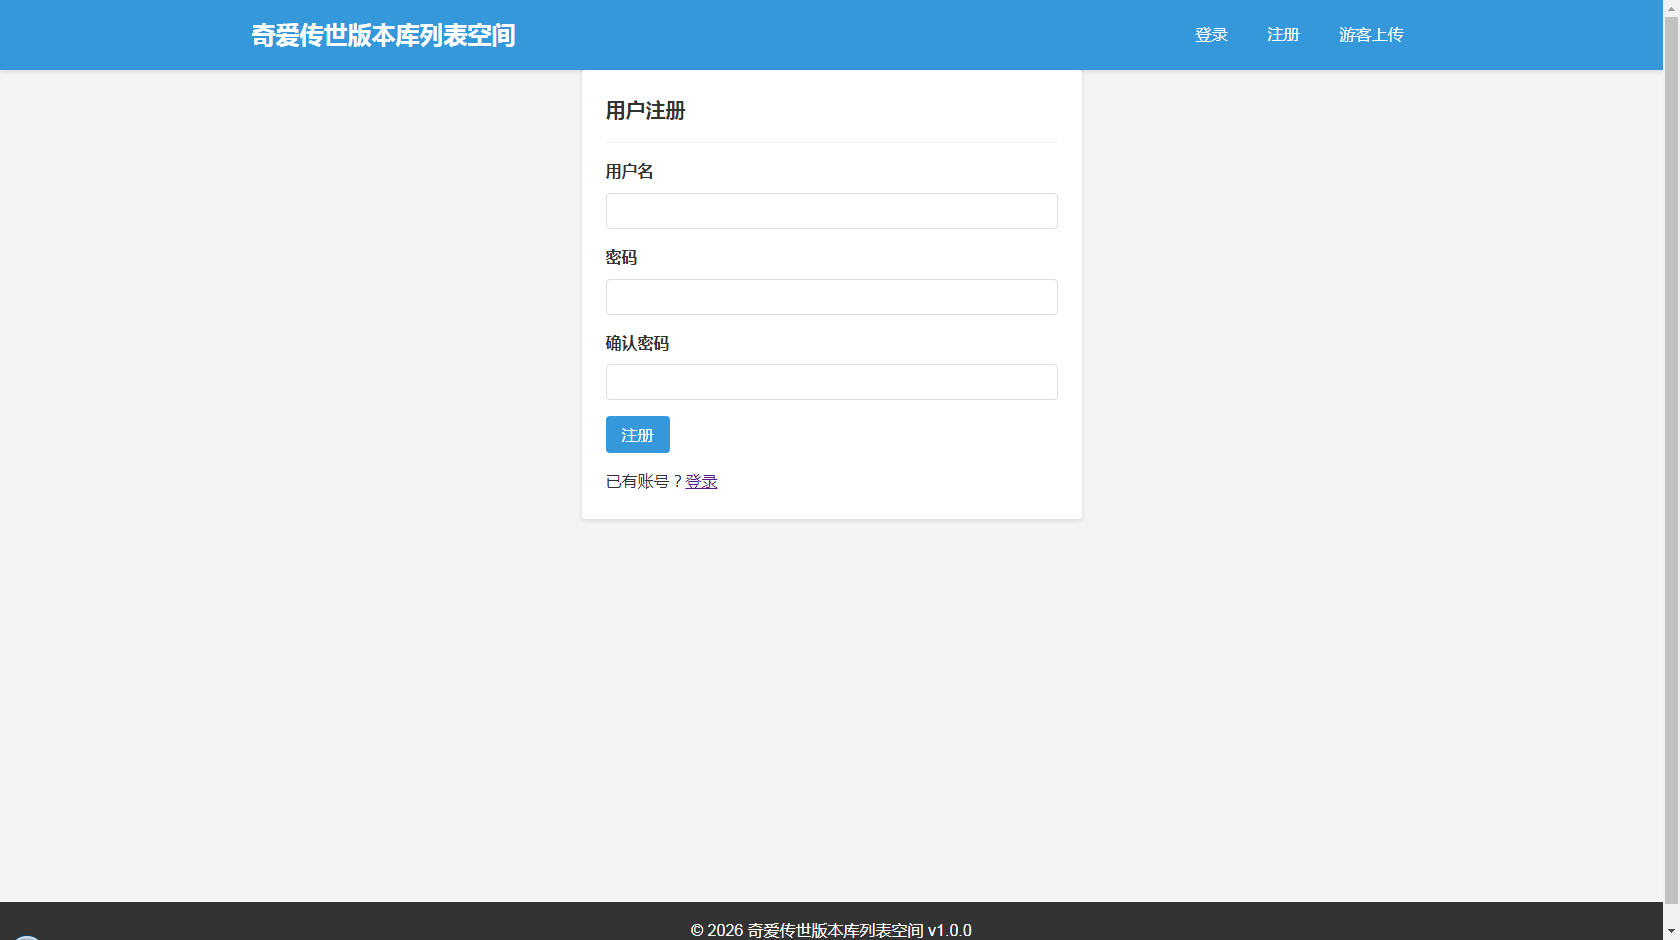Go to 游客上传 in the navbar

coord(1371,35)
